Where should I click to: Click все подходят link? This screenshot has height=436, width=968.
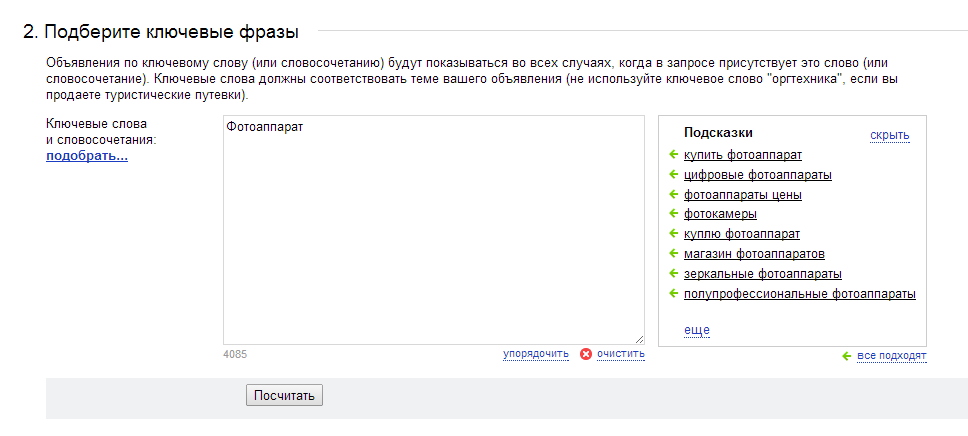(891, 356)
